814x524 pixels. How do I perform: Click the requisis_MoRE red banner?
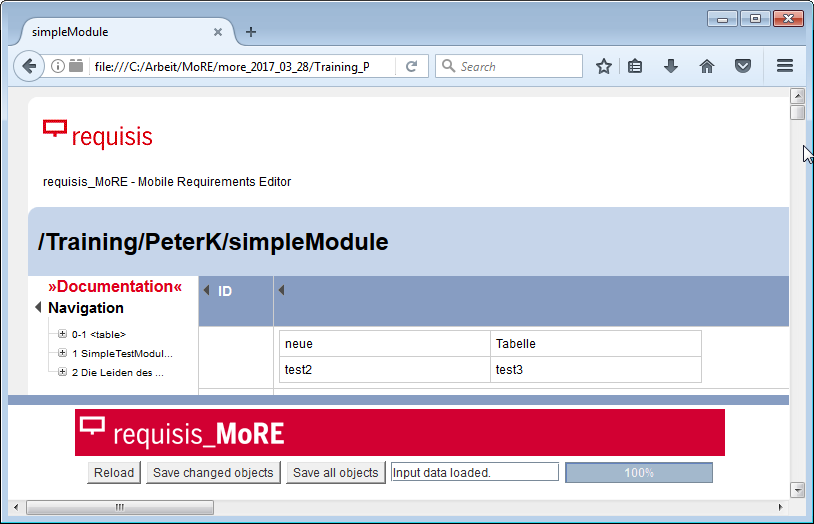click(x=400, y=433)
